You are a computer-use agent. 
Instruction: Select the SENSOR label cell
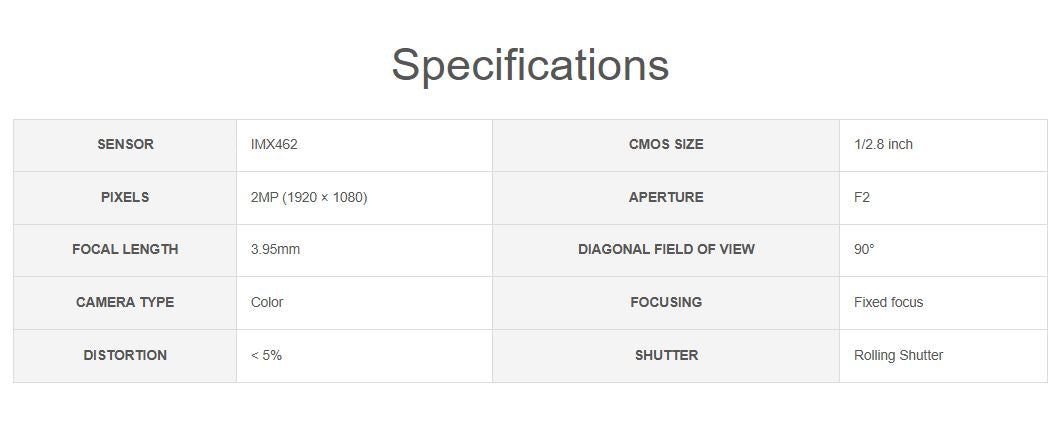coord(125,145)
